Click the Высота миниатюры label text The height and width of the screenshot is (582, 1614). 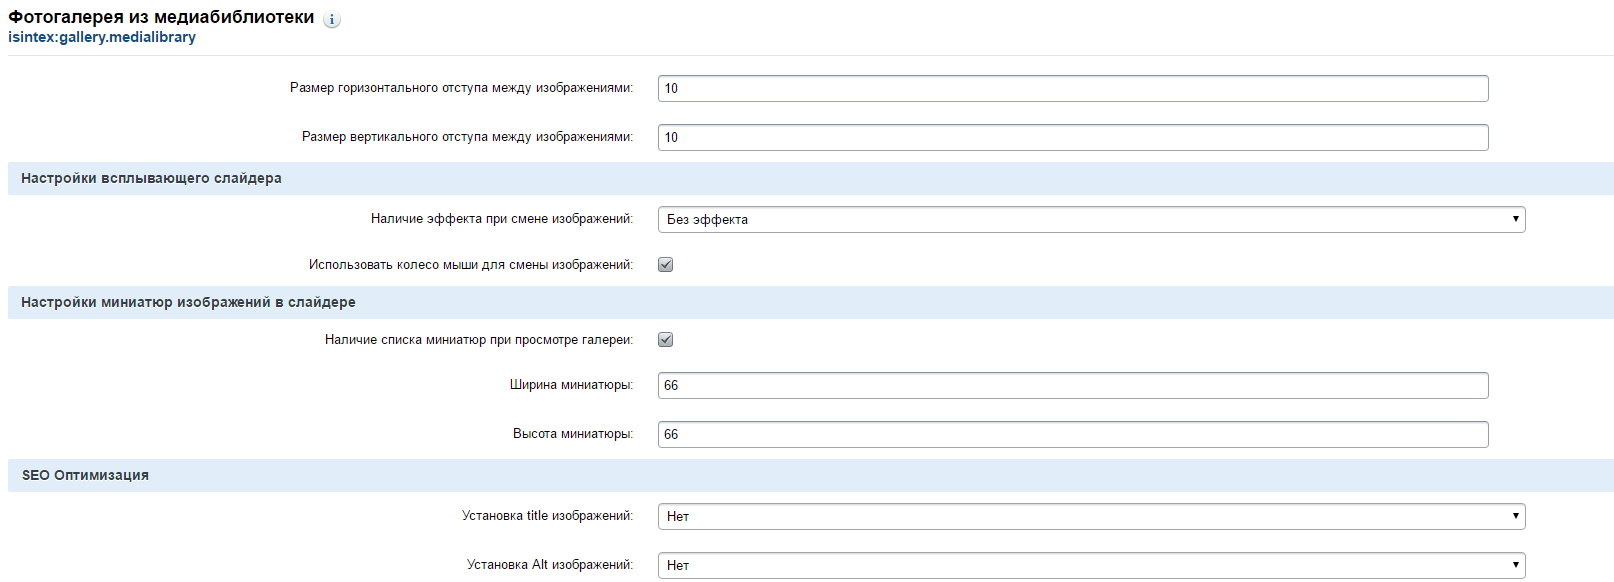(x=573, y=434)
